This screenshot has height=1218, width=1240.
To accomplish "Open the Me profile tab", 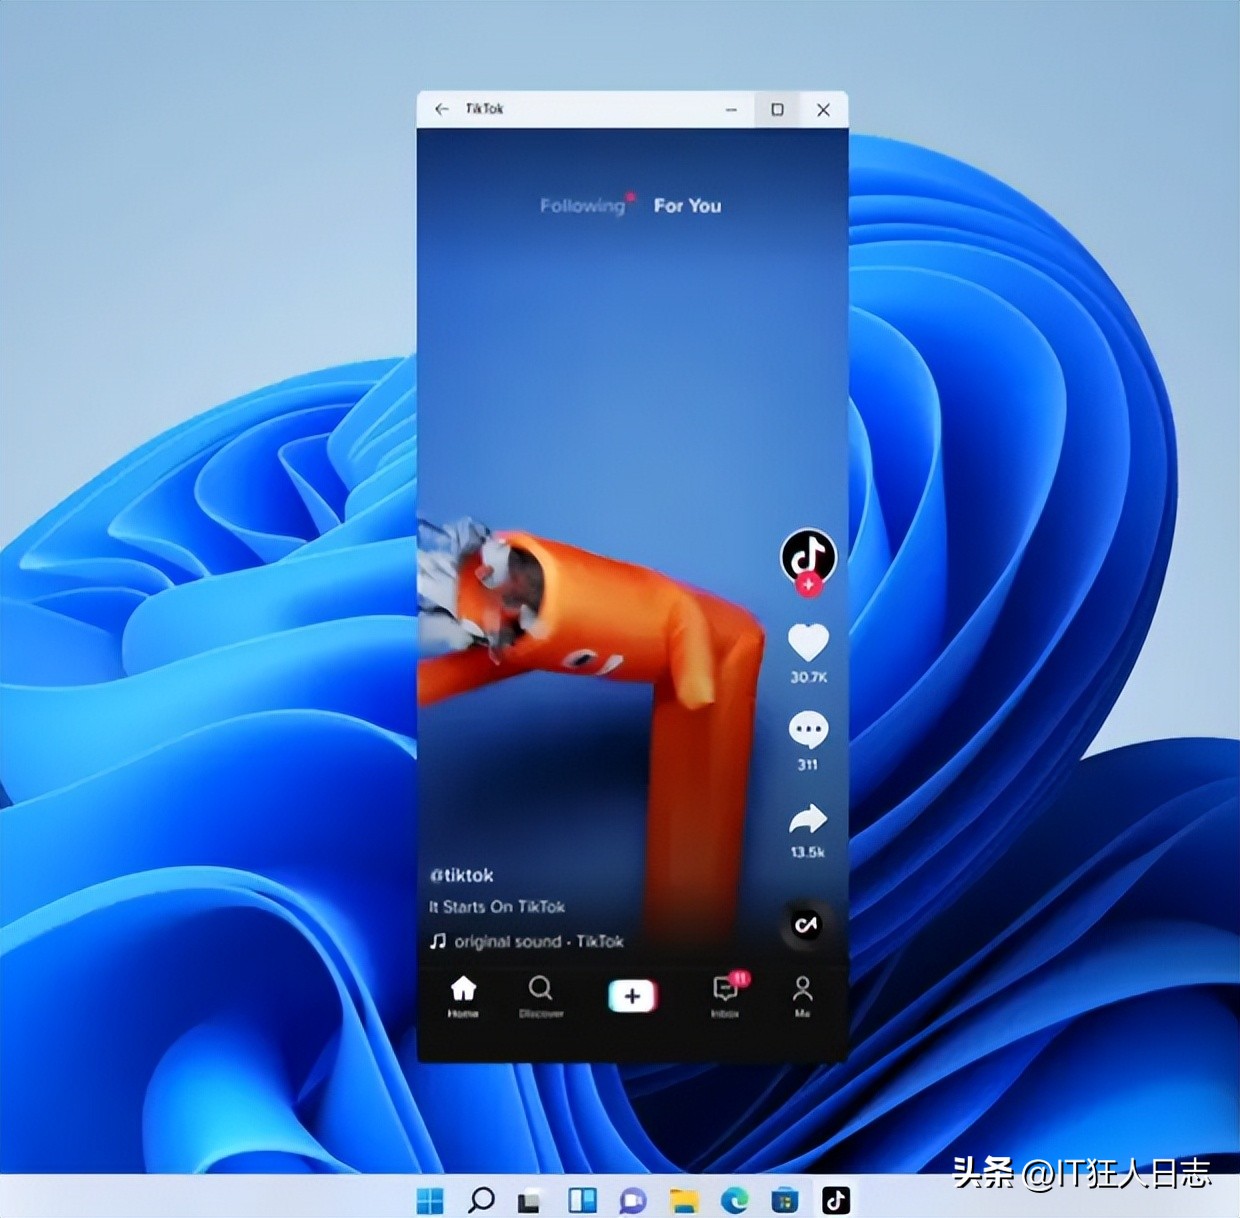I will coord(802,995).
